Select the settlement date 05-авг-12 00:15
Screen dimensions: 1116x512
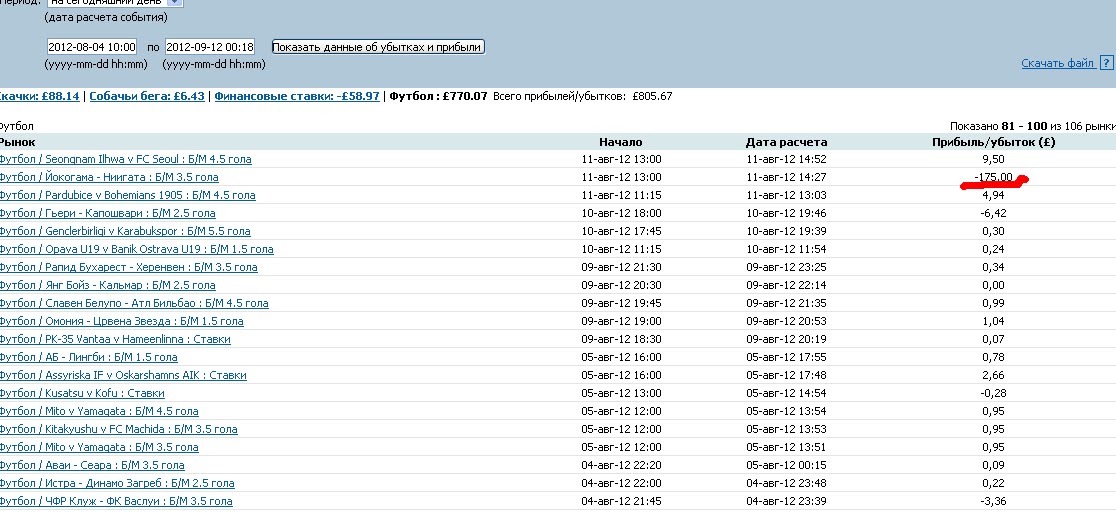tap(786, 465)
